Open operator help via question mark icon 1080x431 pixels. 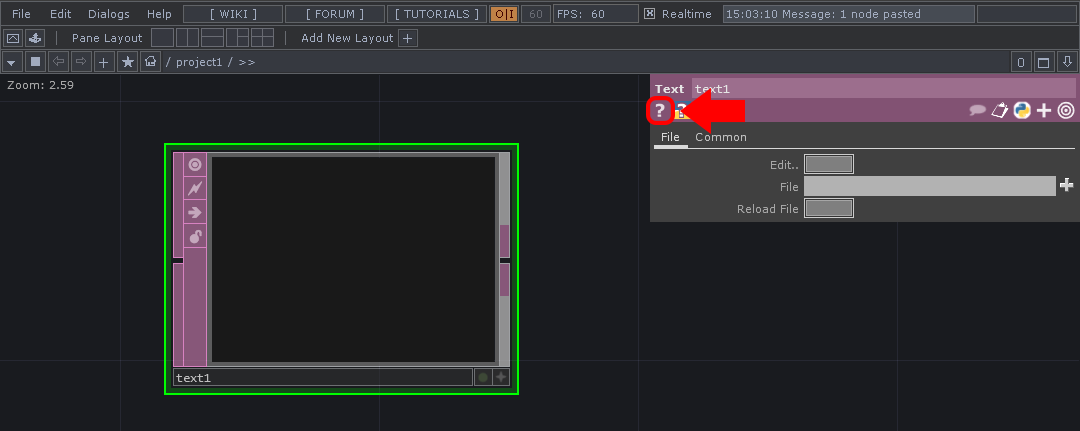[660, 111]
